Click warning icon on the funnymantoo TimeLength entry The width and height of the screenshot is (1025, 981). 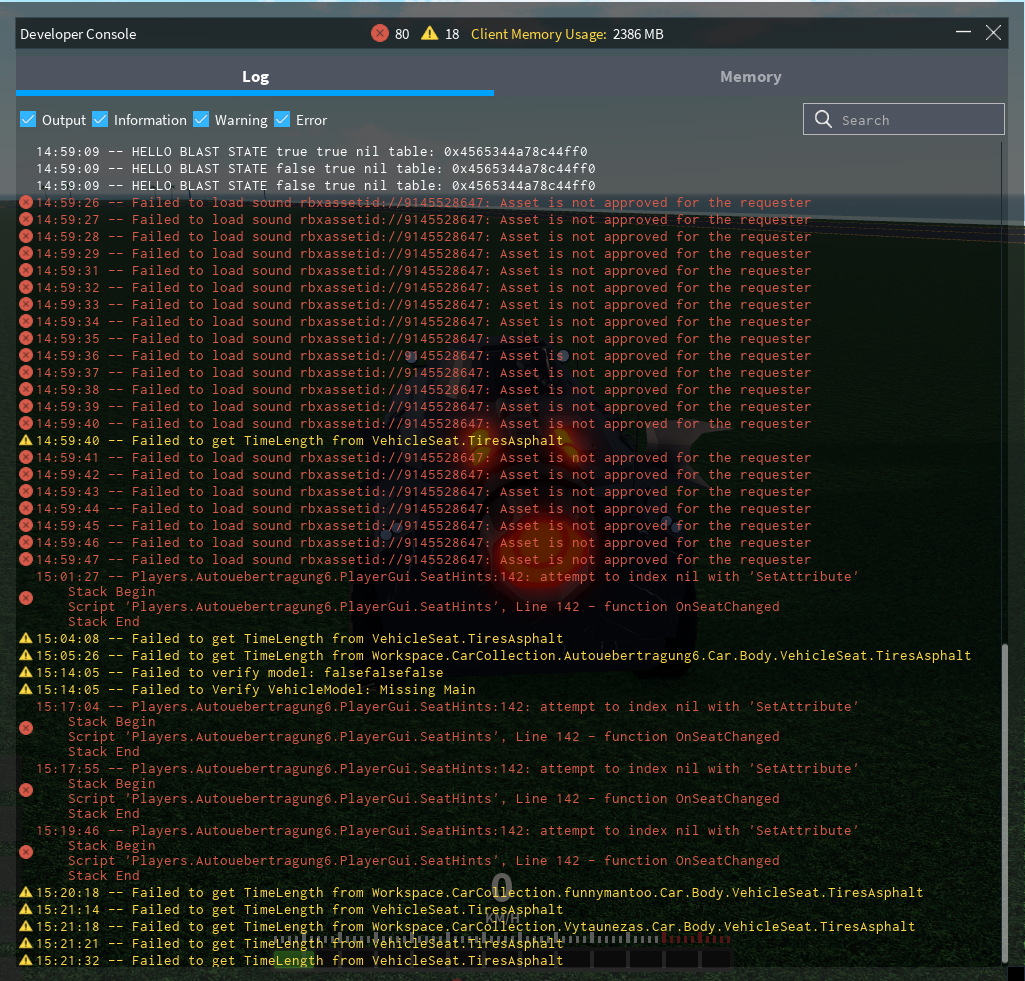point(26,893)
